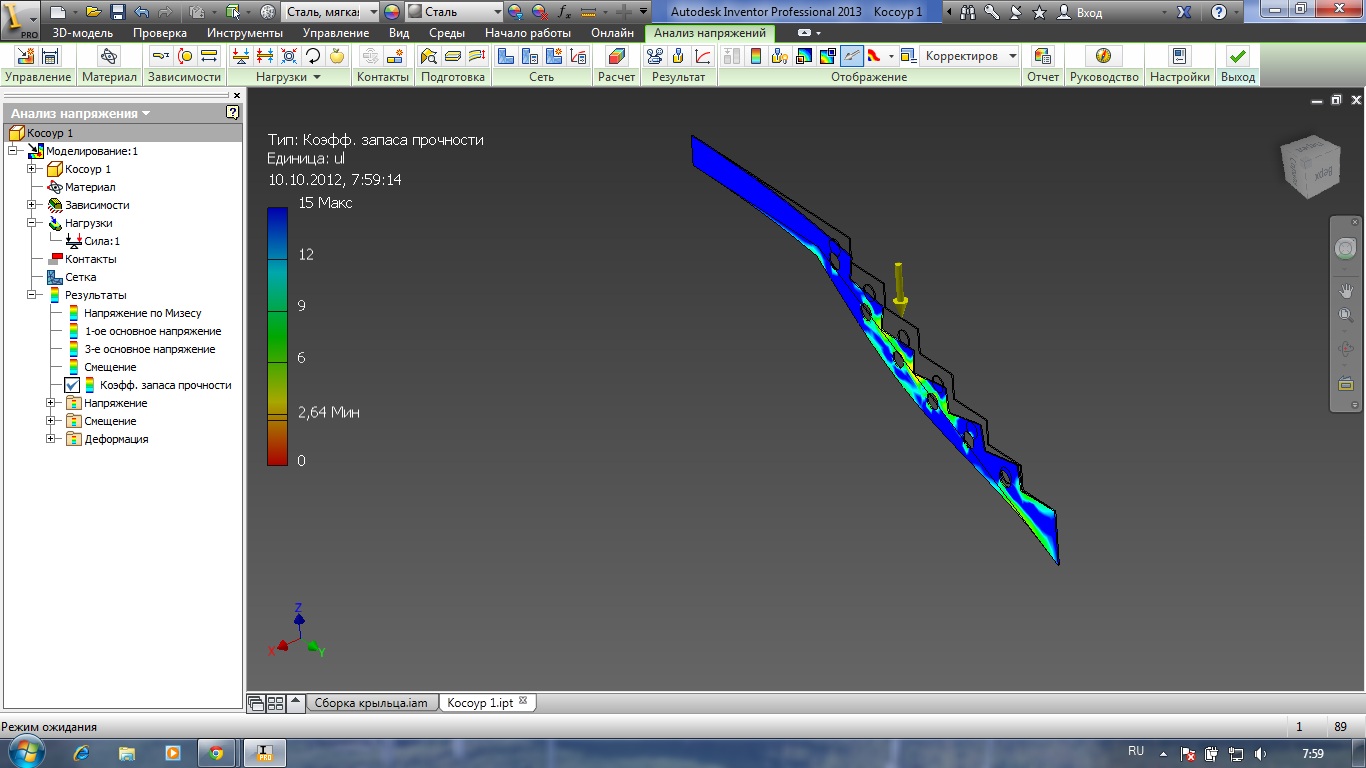Click the color legend bar

(277, 337)
